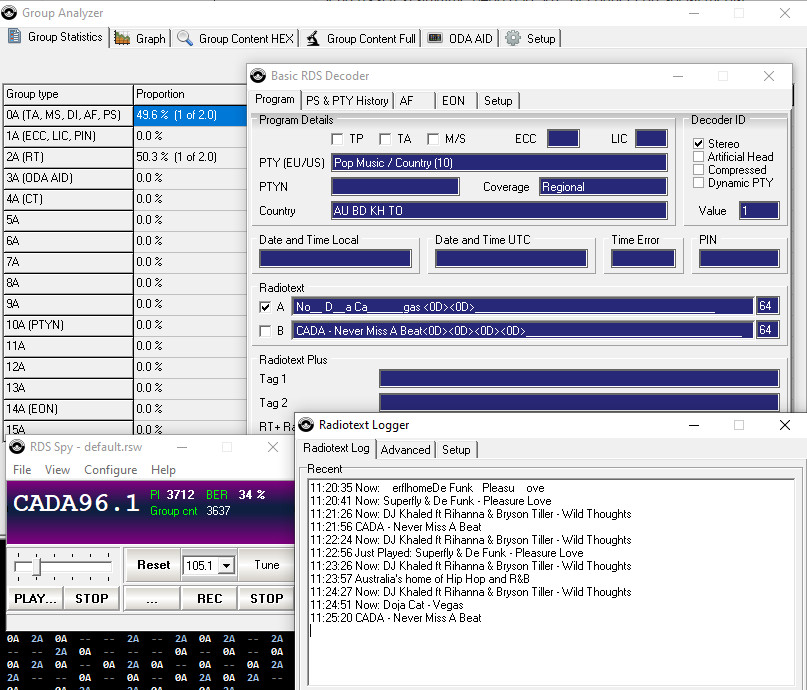Tick the Radiotext B checkbox
The height and width of the screenshot is (690, 807).
(x=265, y=331)
